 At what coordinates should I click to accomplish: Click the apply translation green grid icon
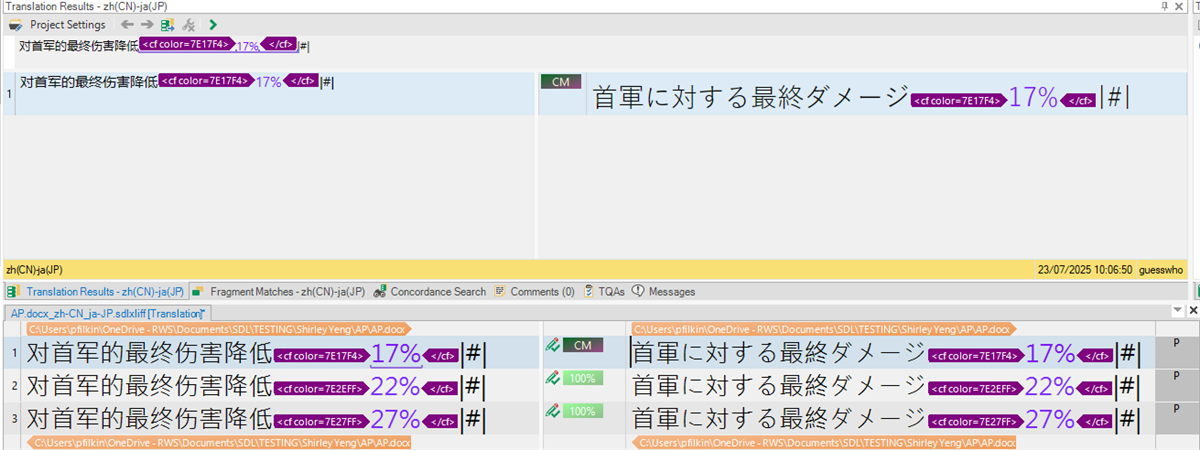tap(167, 25)
